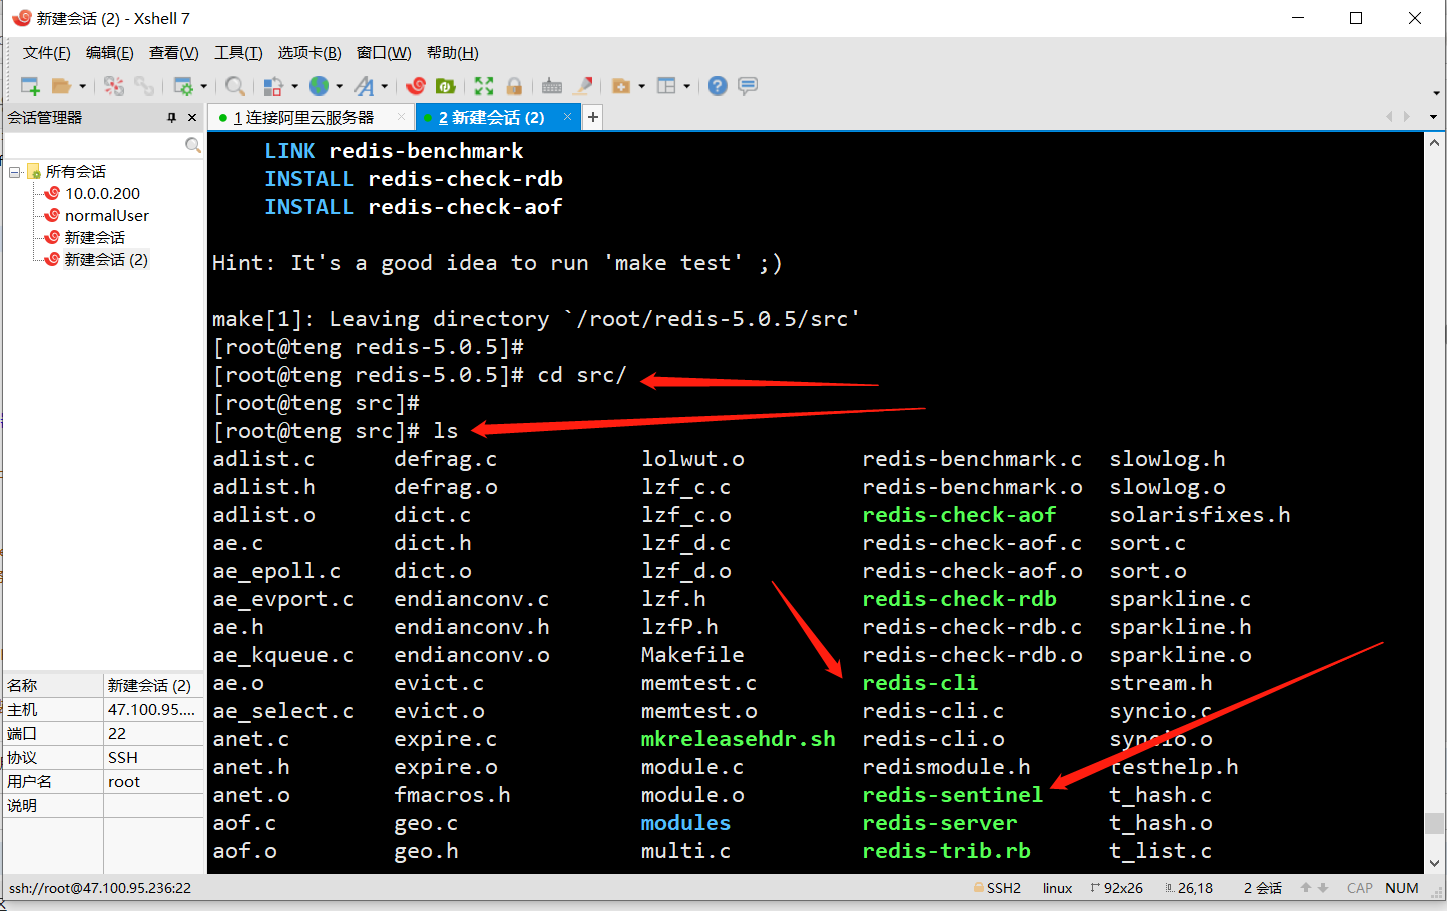The image size is (1447, 911).
Task: Open the 帮助(H) menu
Action: pos(452,53)
